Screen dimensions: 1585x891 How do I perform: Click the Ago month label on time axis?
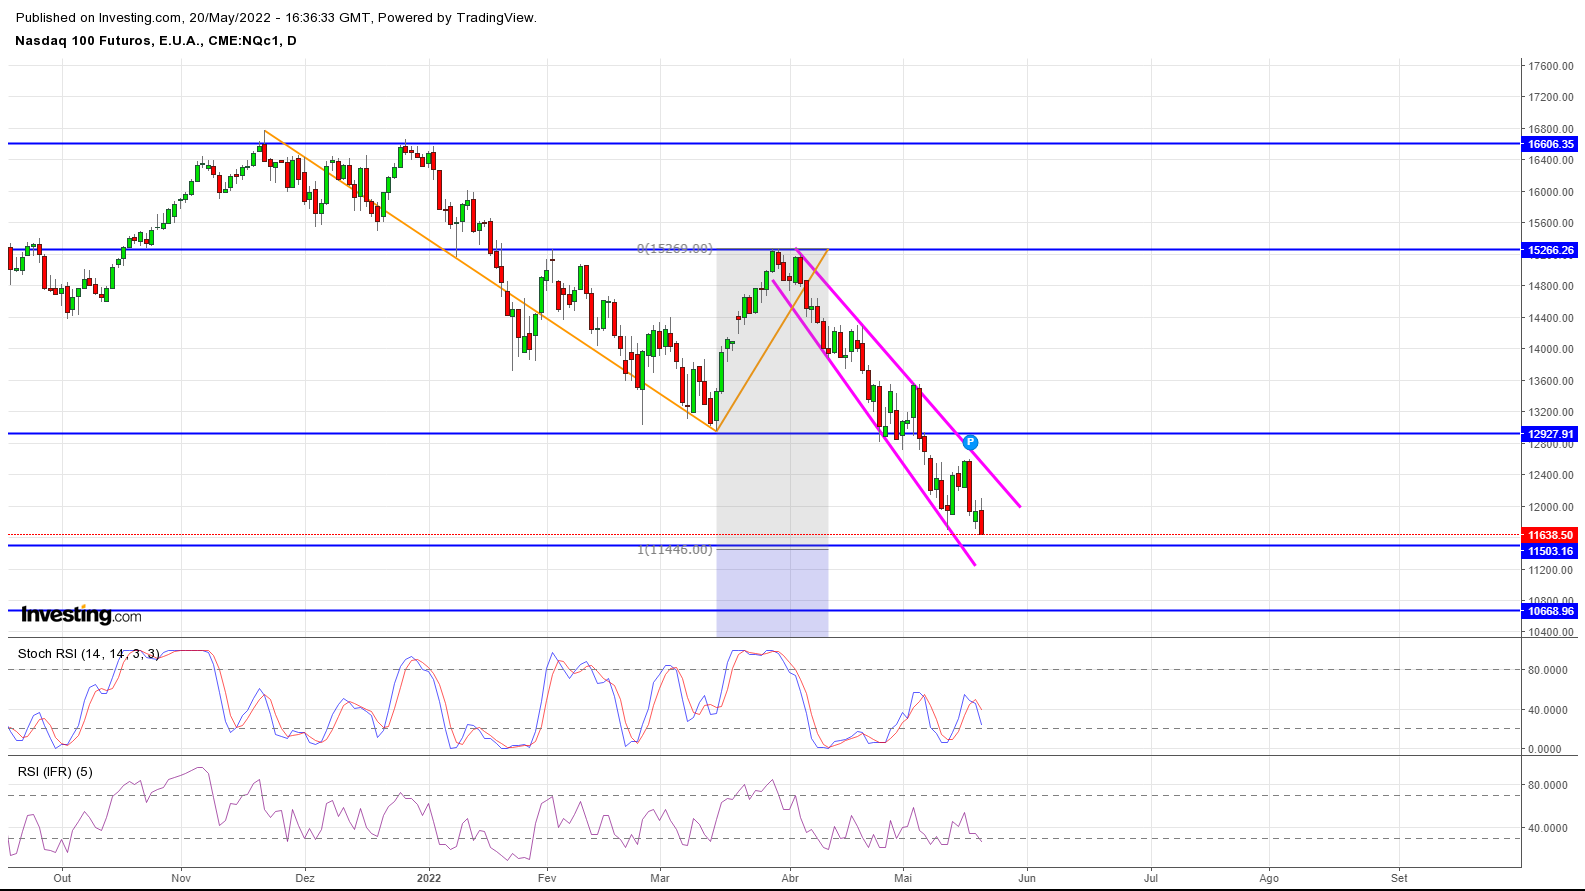[x=1269, y=879]
